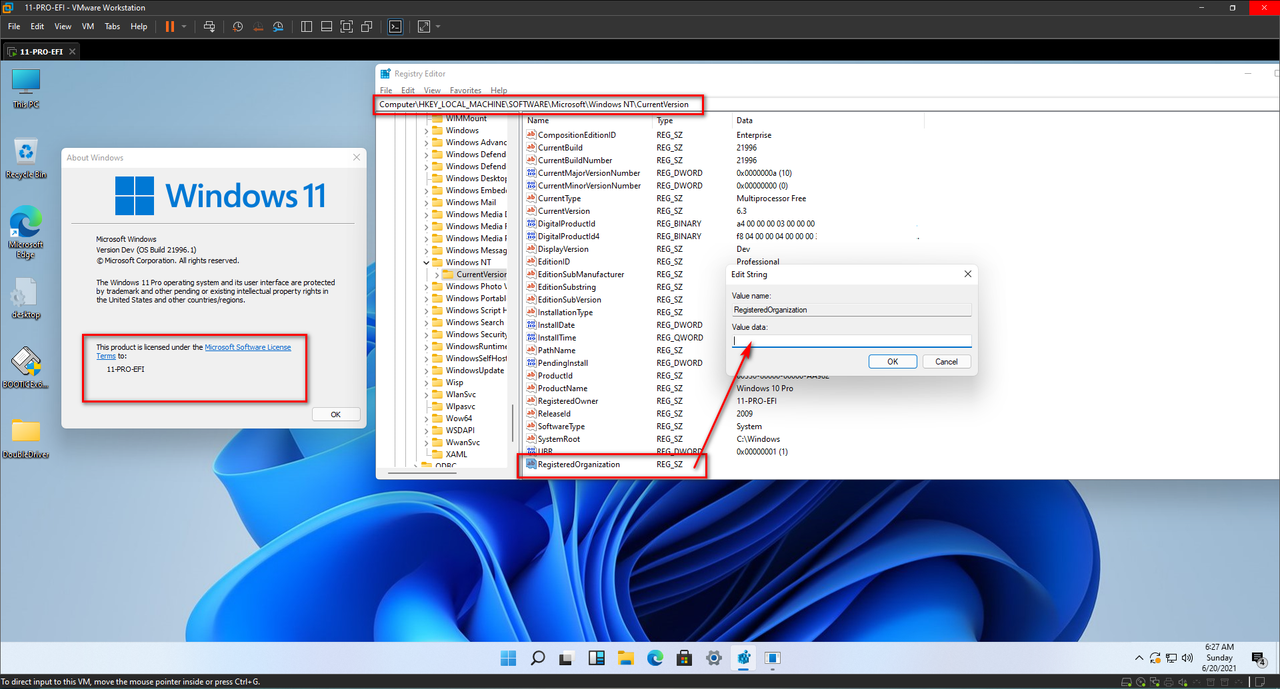Viewport: 1280px width, 689px height.
Task: Open VMware's Tabs menu
Action: pyautogui.click(x=113, y=26)
